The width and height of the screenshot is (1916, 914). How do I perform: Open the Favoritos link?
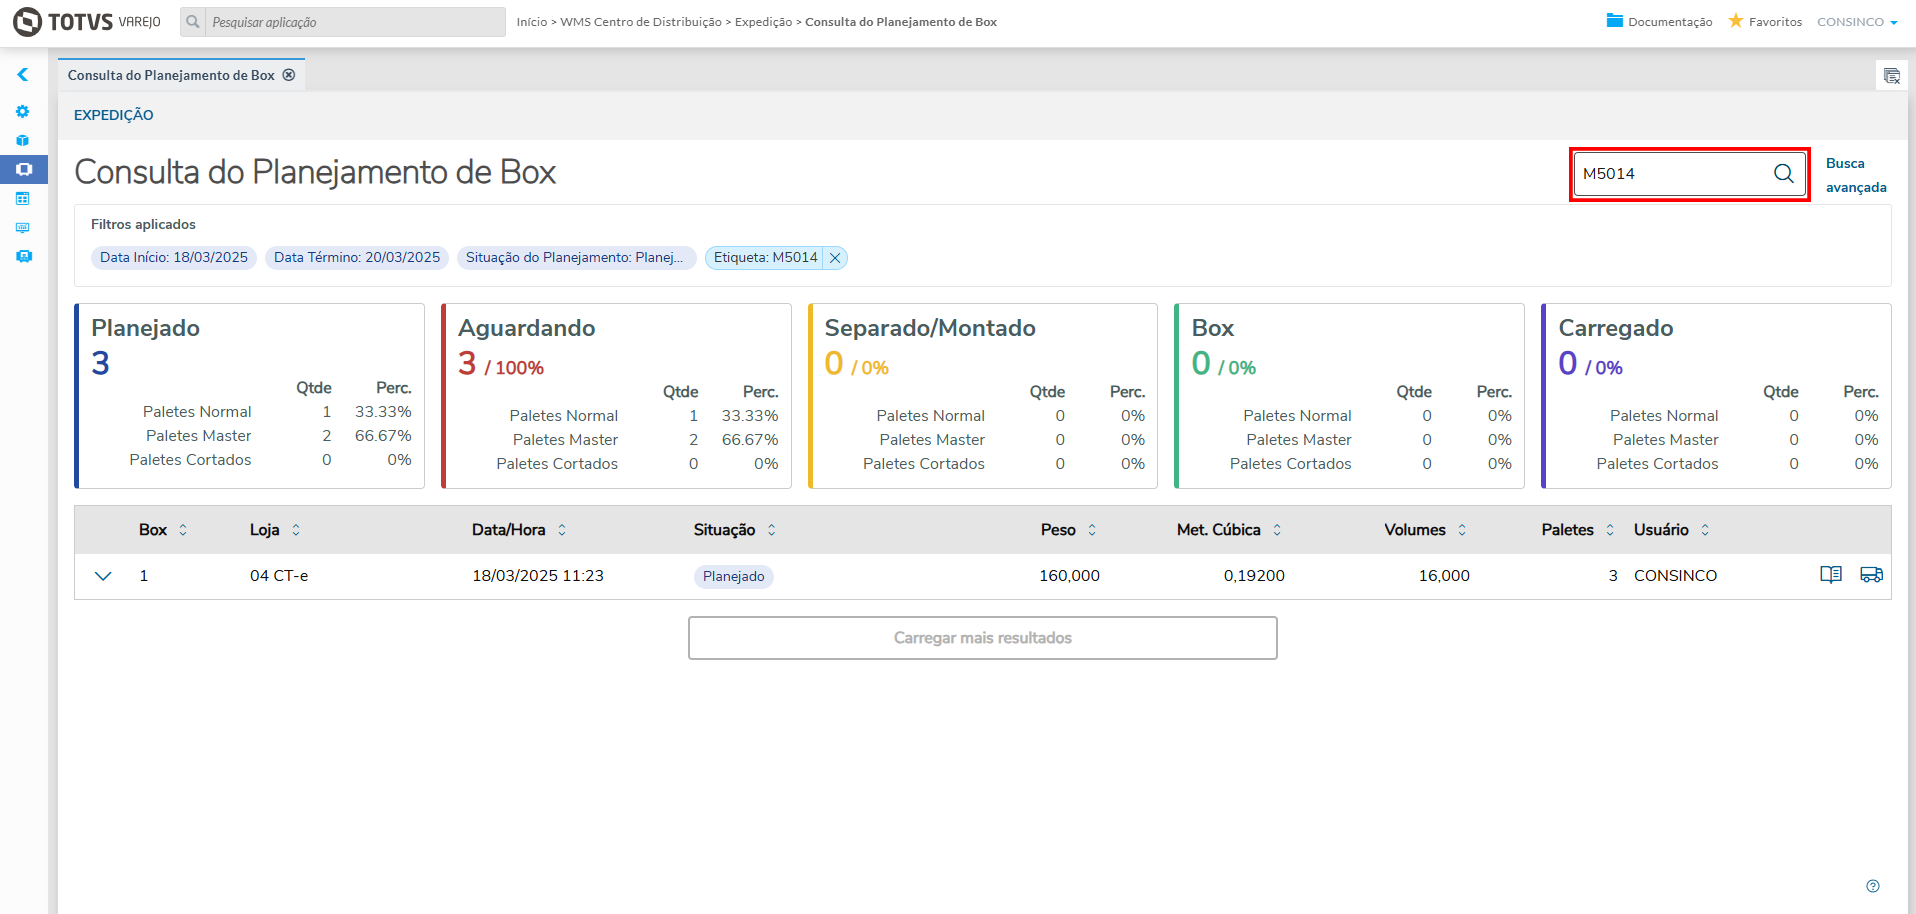pos(1775,22)
